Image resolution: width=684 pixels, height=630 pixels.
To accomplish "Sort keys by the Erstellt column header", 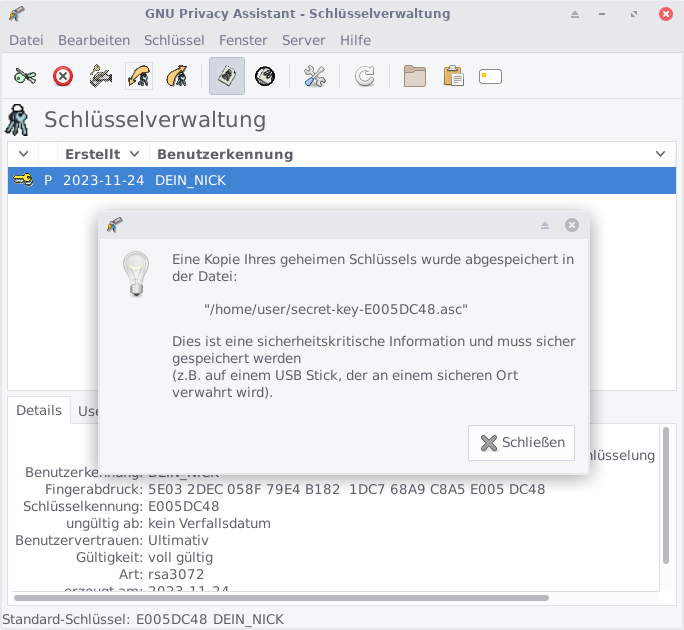I will coord(92,154).
